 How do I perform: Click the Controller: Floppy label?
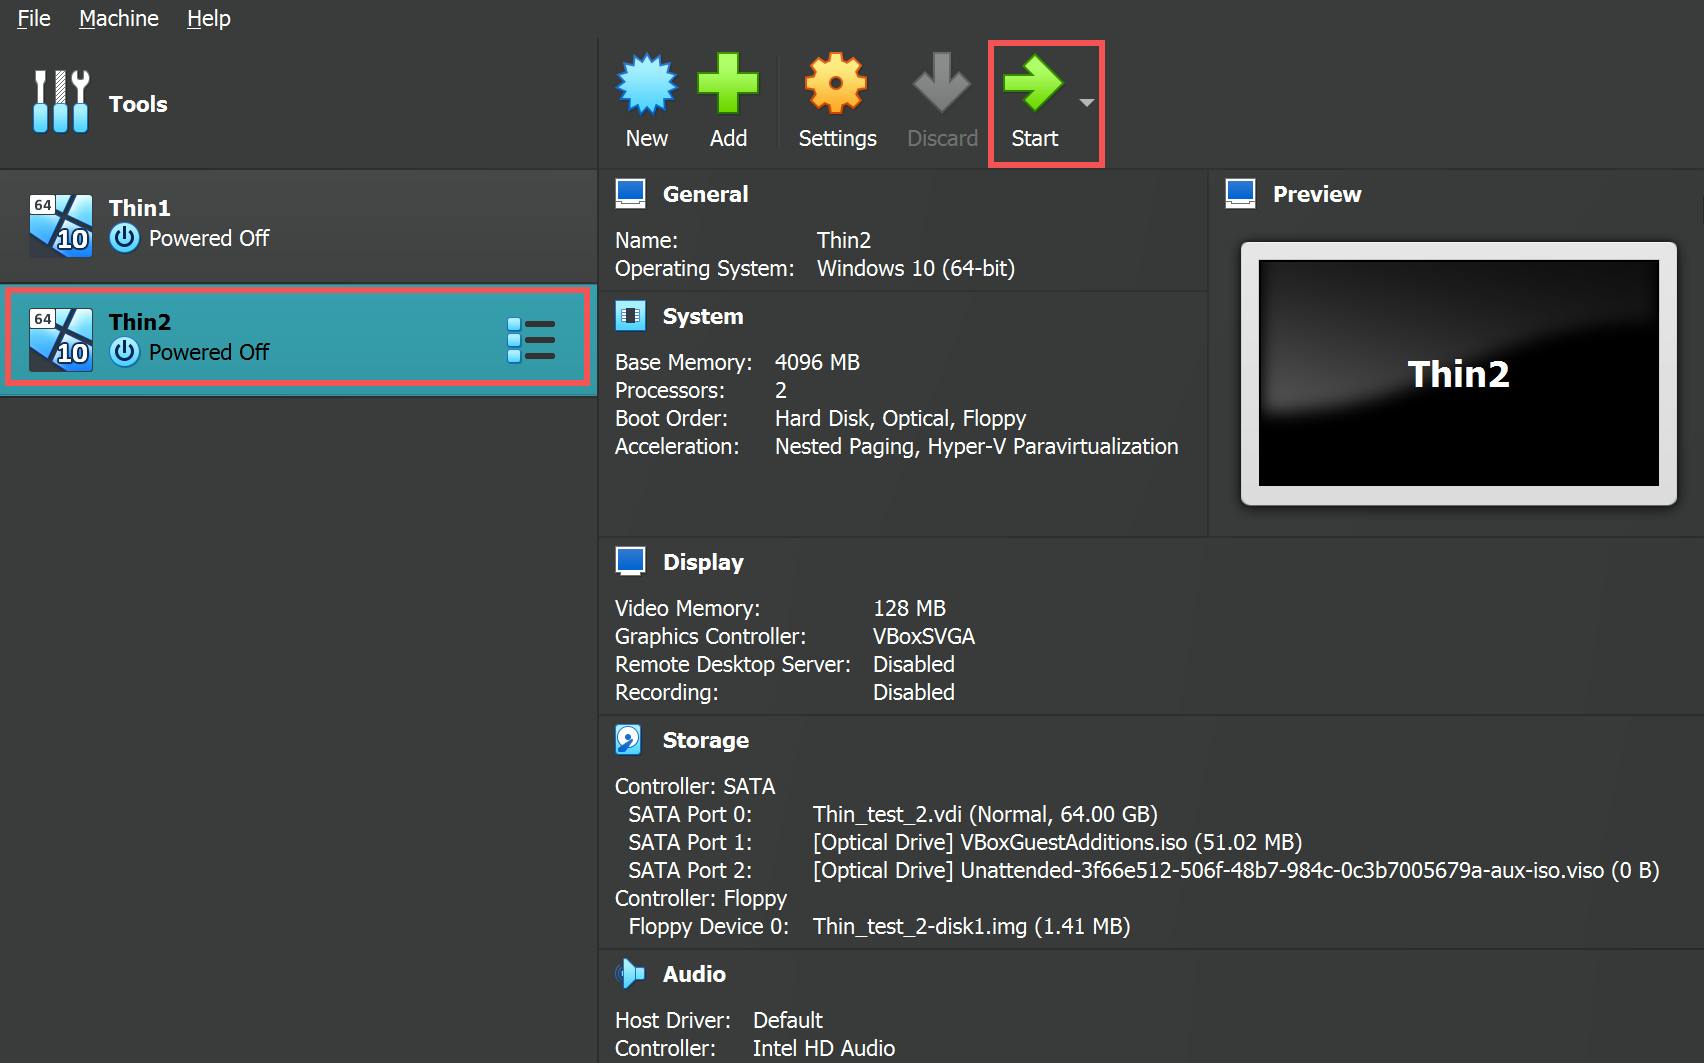click(x=700, y=898)
